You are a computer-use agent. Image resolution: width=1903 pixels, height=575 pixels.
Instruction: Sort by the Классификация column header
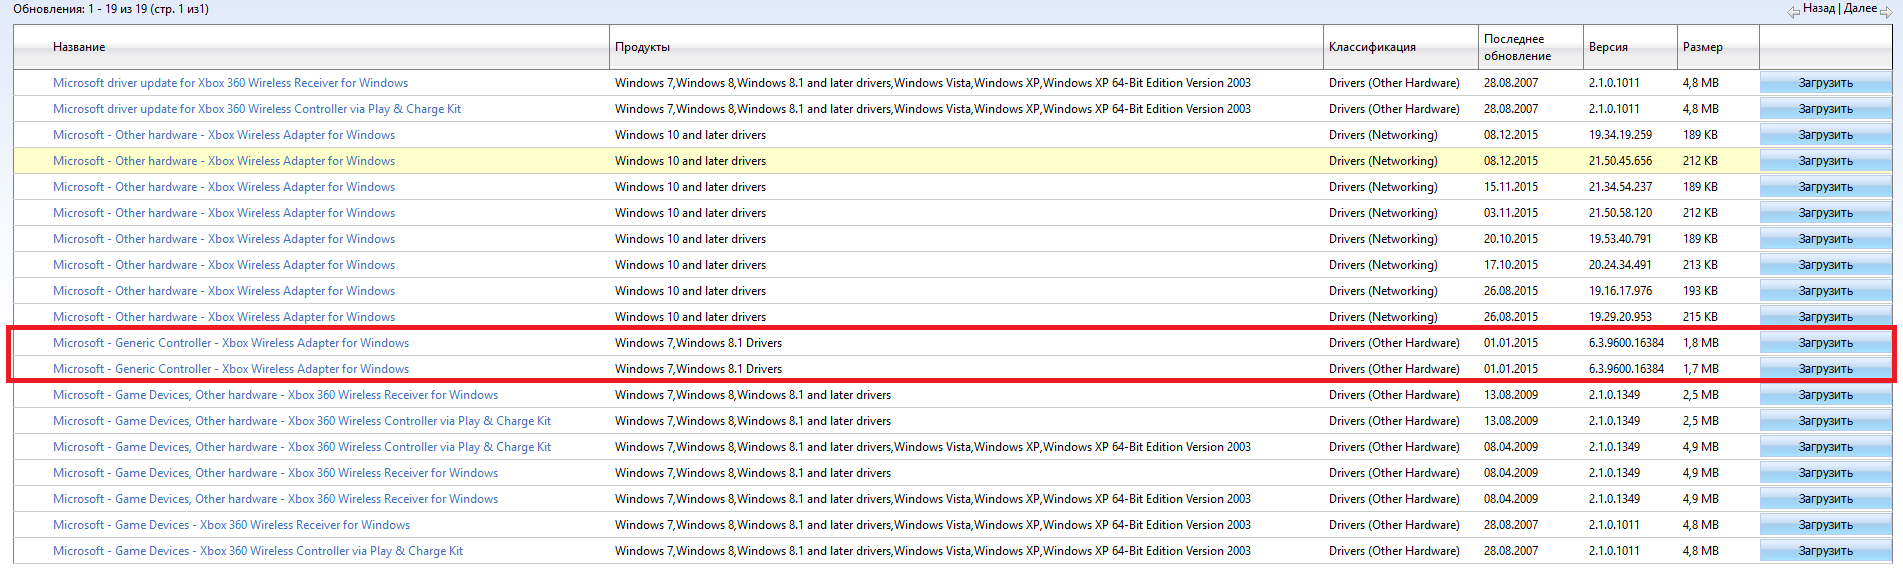point(1372,47)
